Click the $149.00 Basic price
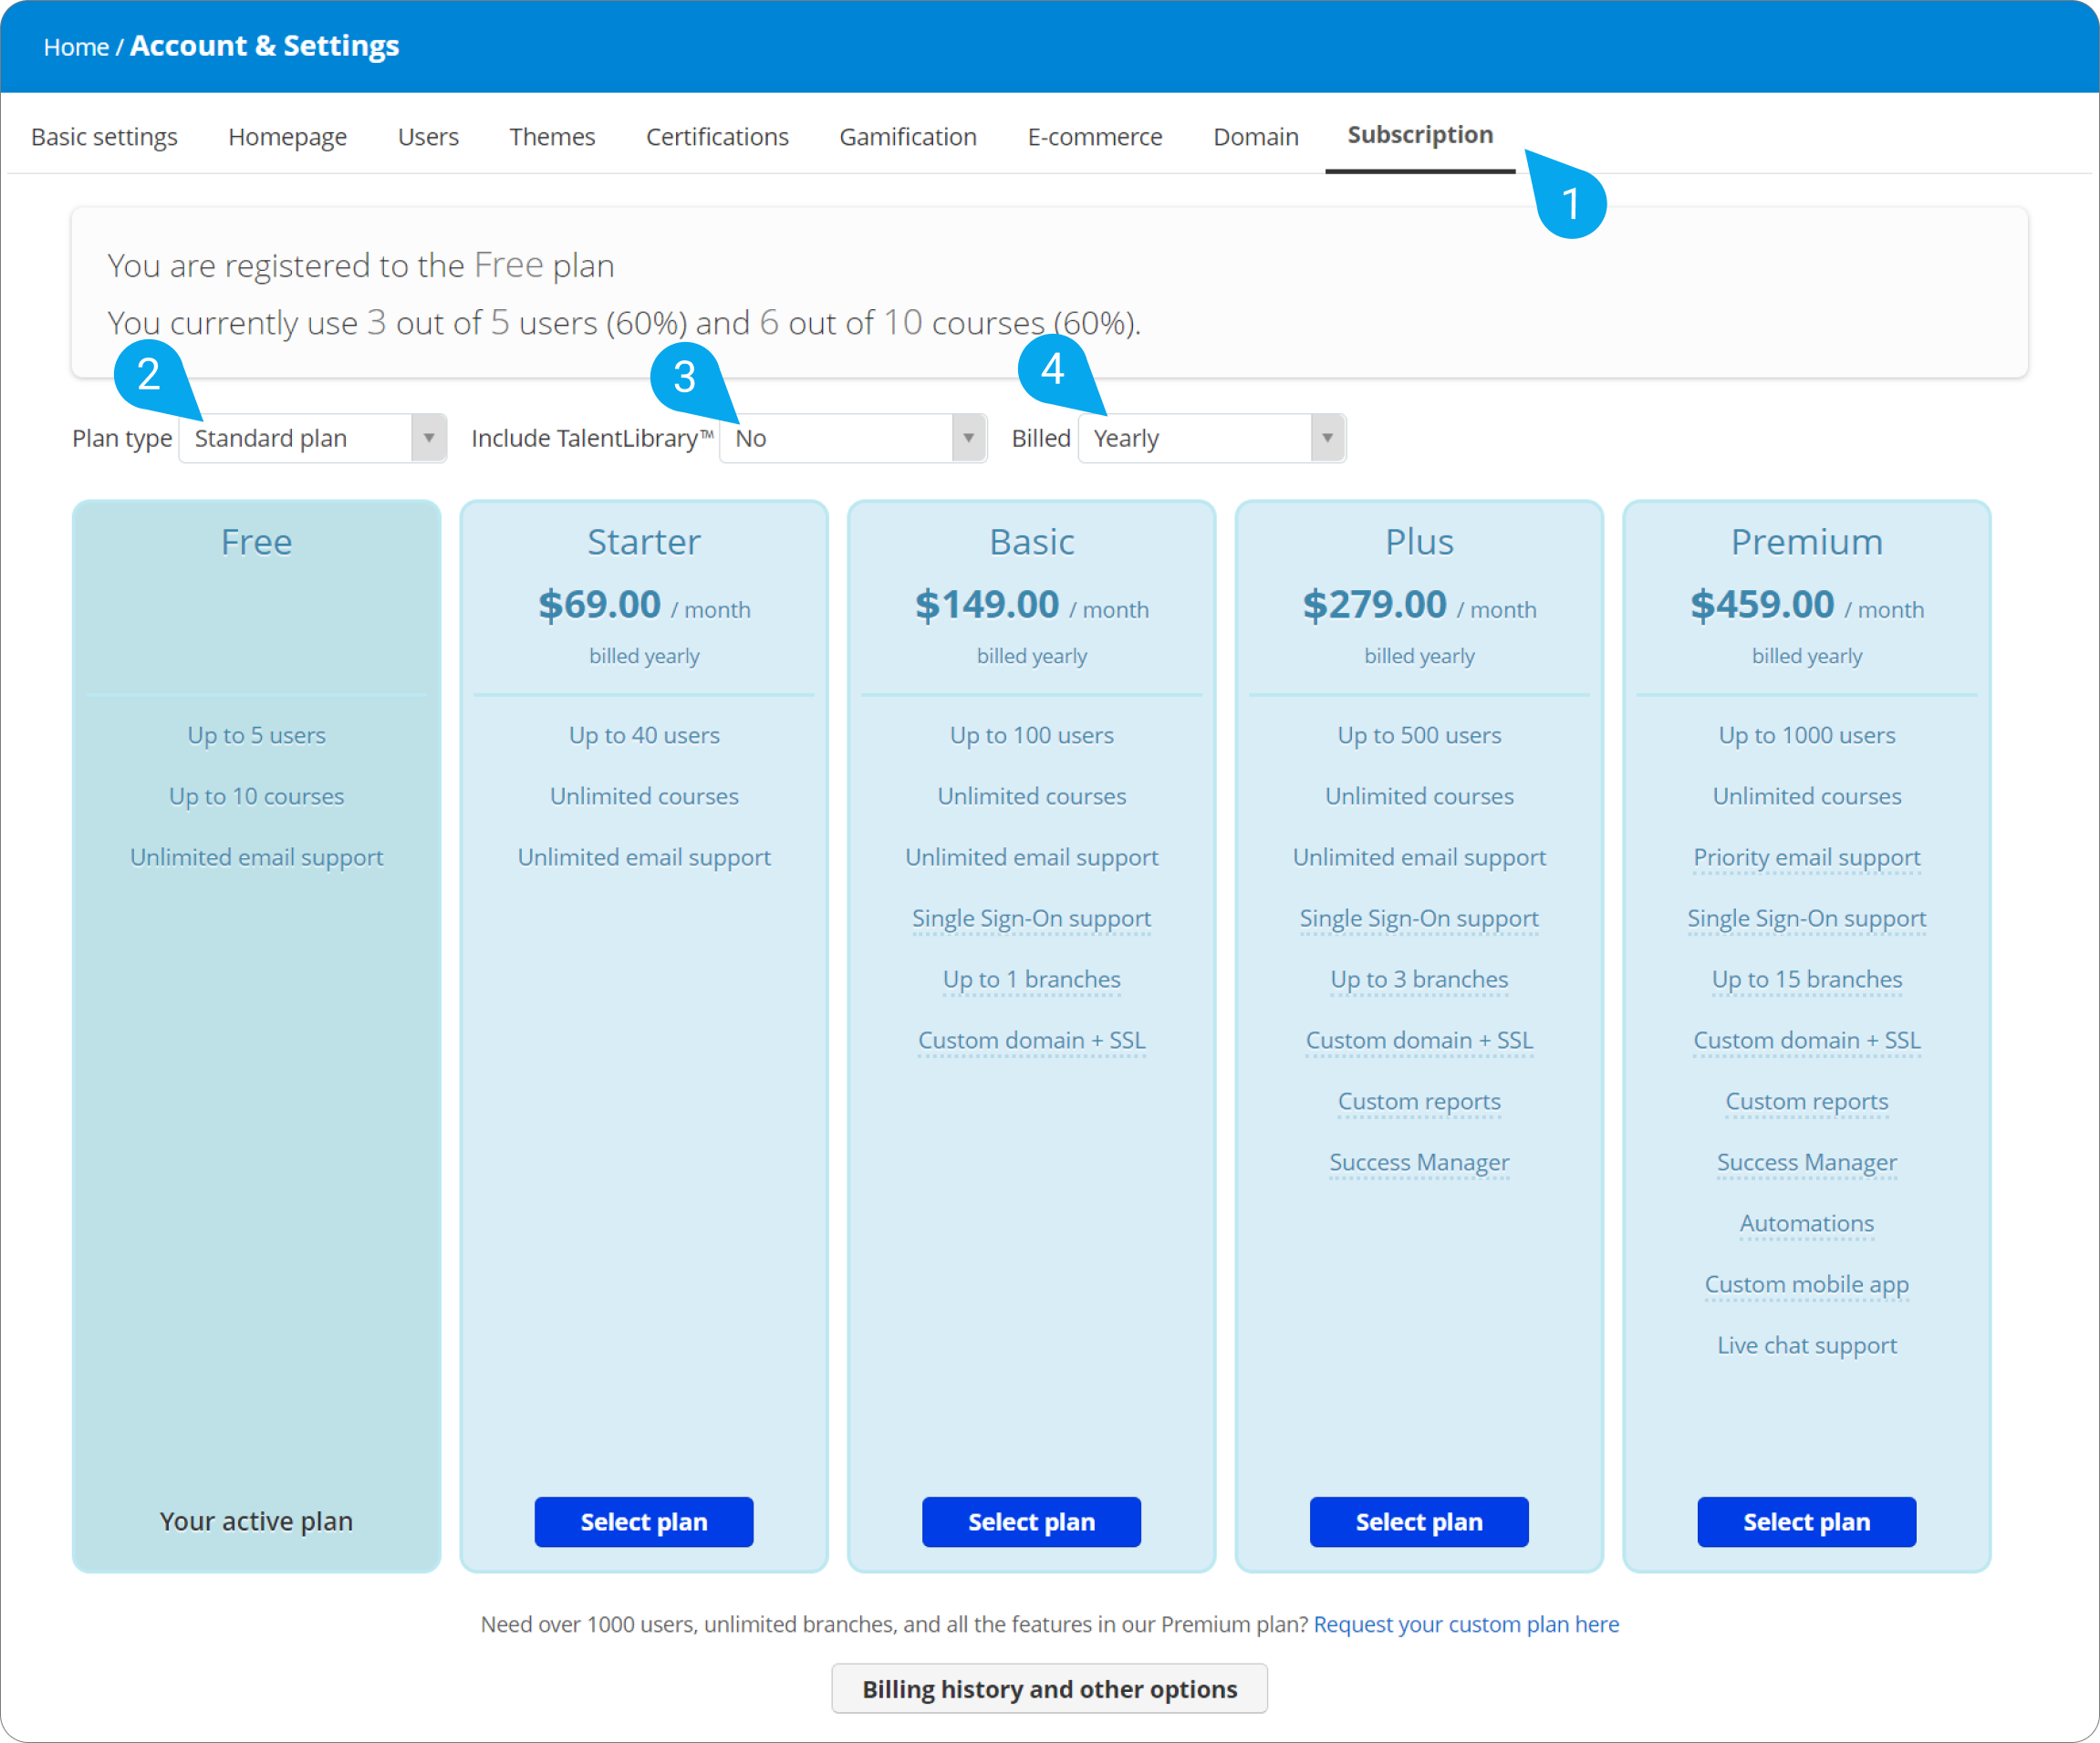2100x1743 pixels. pyautogui.click(x=986, y=605)
